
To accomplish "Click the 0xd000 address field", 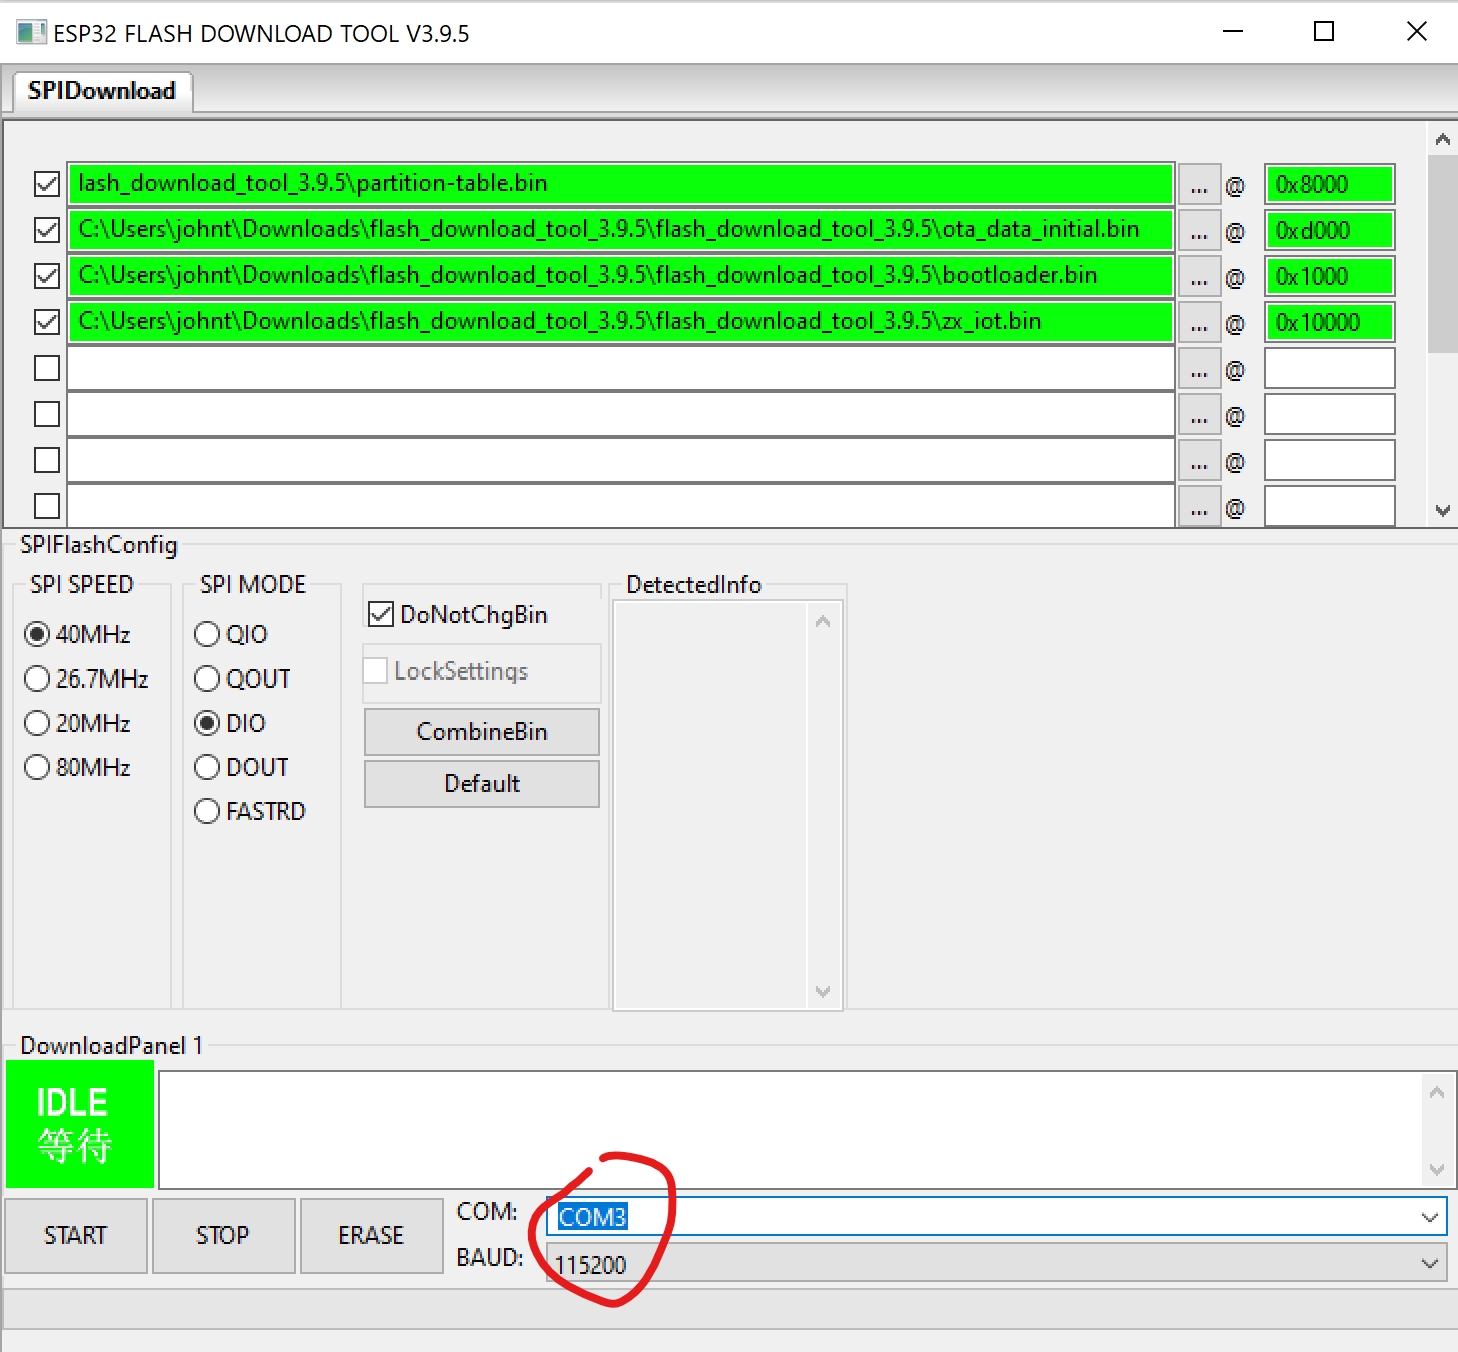I will [x=1329, y=231].
